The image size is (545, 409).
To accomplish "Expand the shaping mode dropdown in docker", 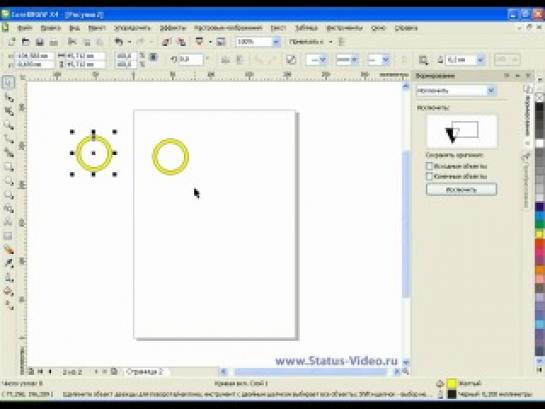I will pyautogui.click(x=491, y=91).
